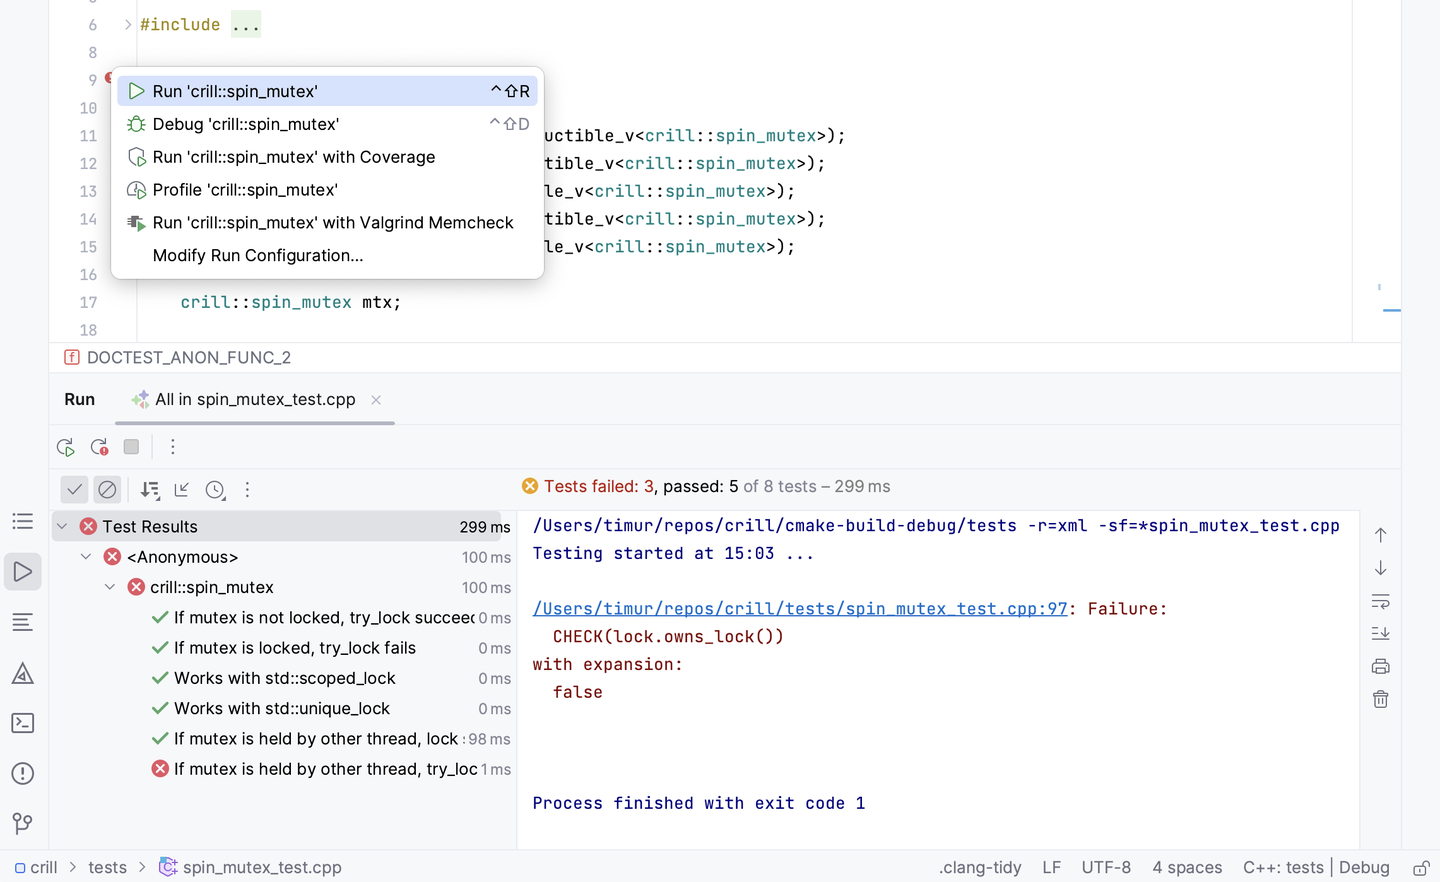Viewport: 1440px width, 882px height.
Task: Open the Git version control tool window
Action: tap(23, 823)
